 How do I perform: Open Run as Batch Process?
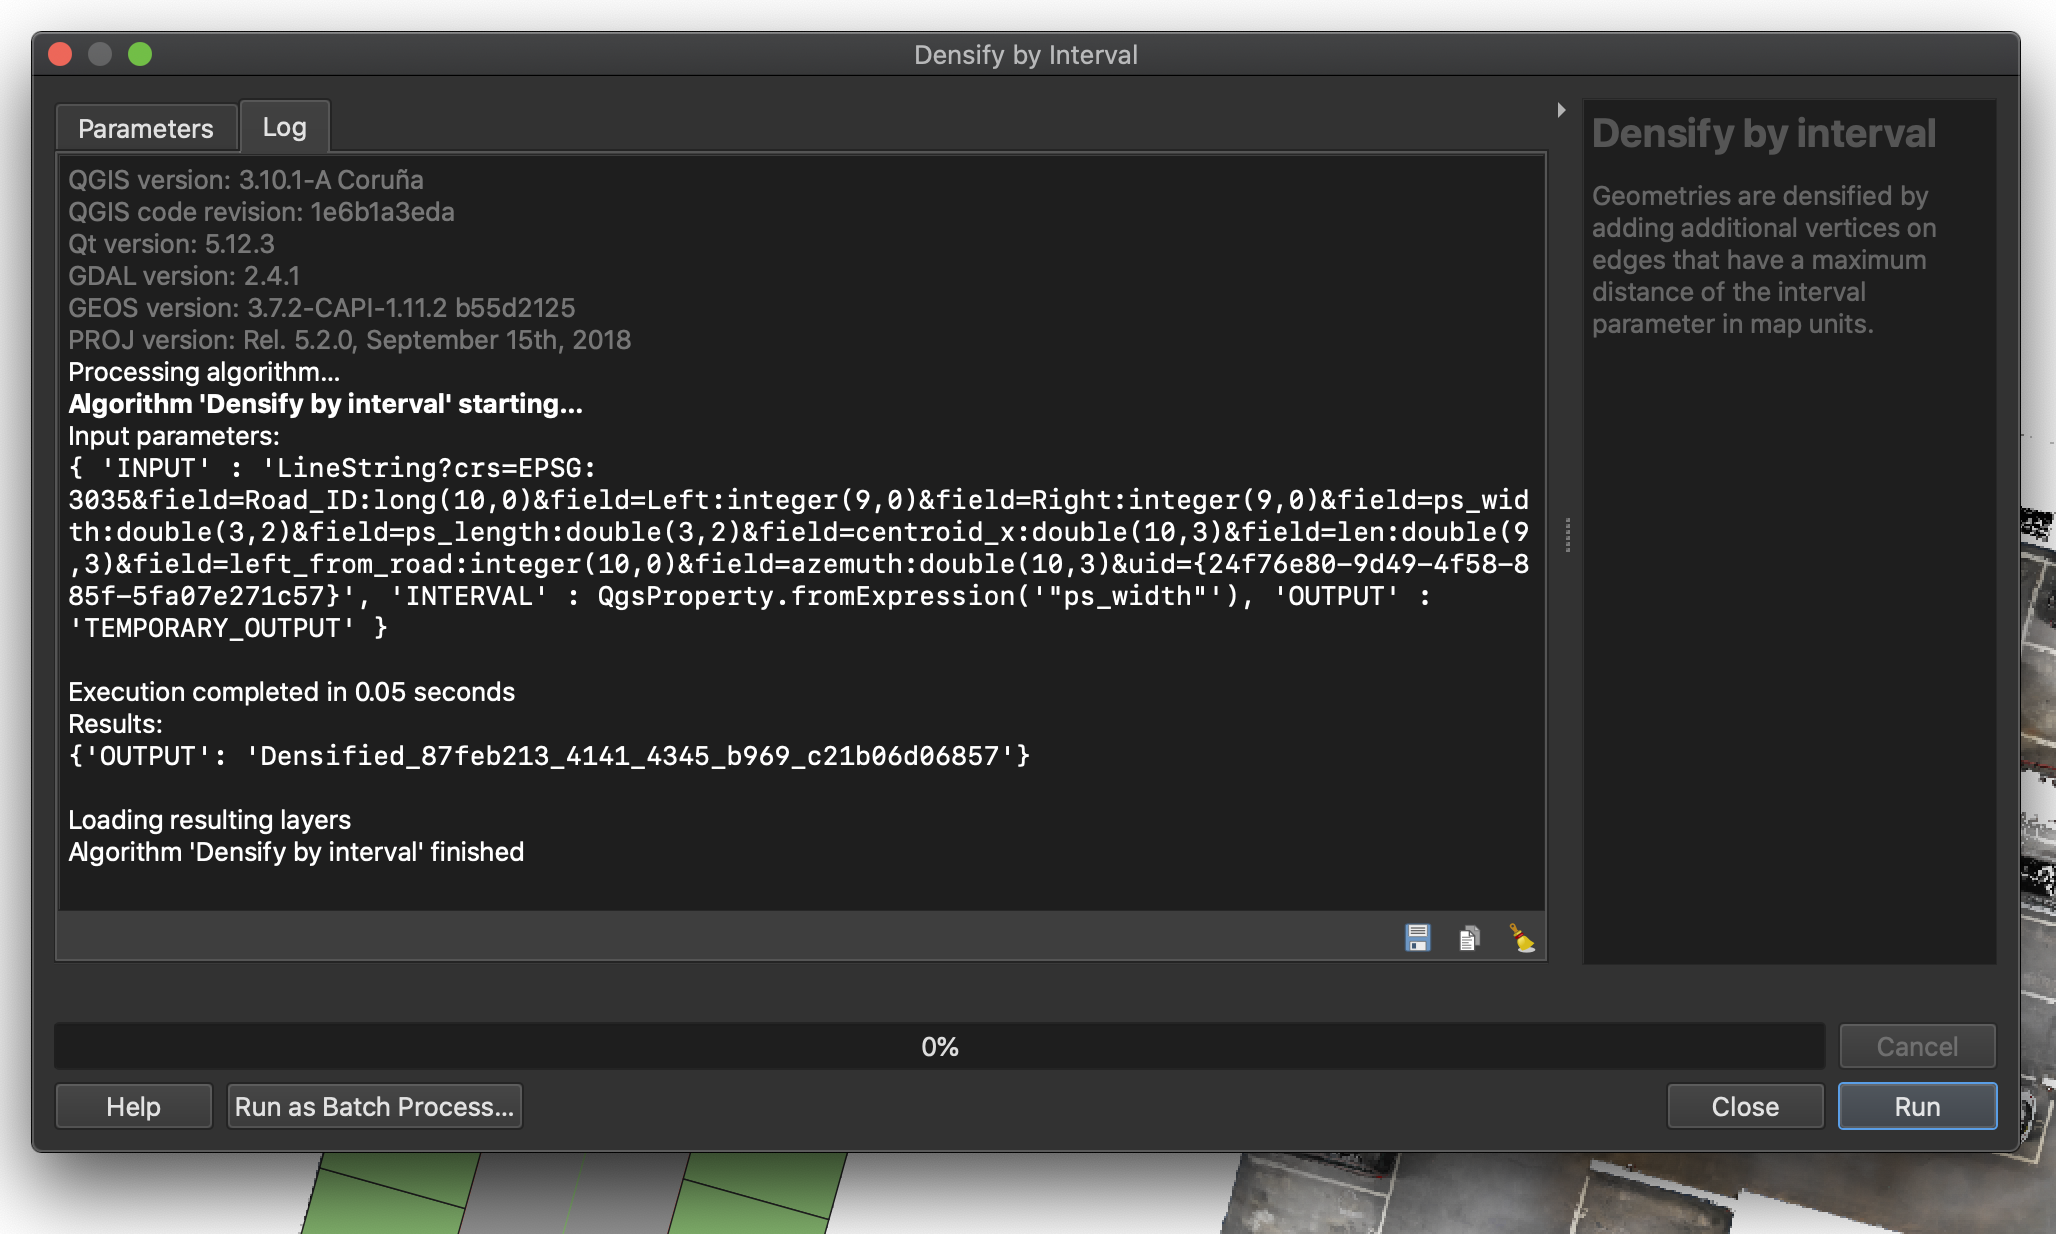pos(374,1106)
